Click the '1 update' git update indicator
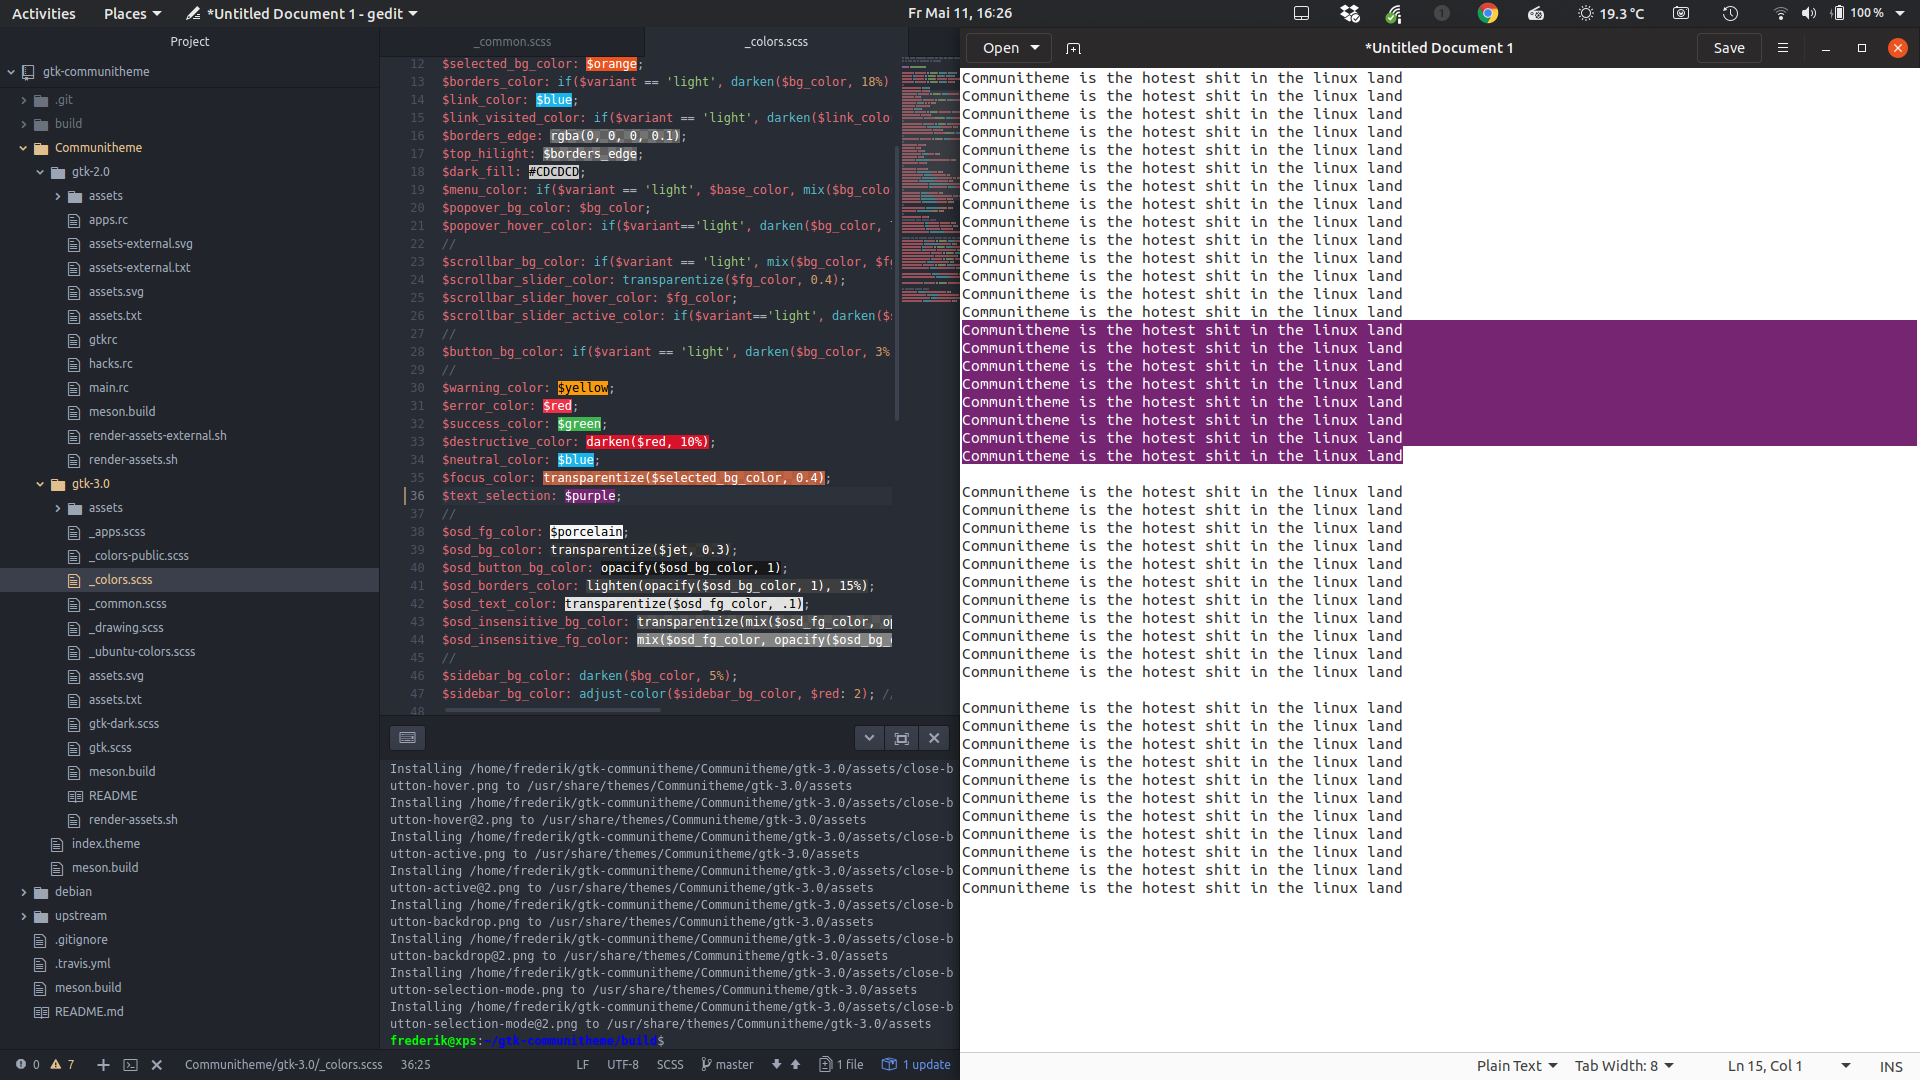 pyautogui.click(x=915, y=1065)
